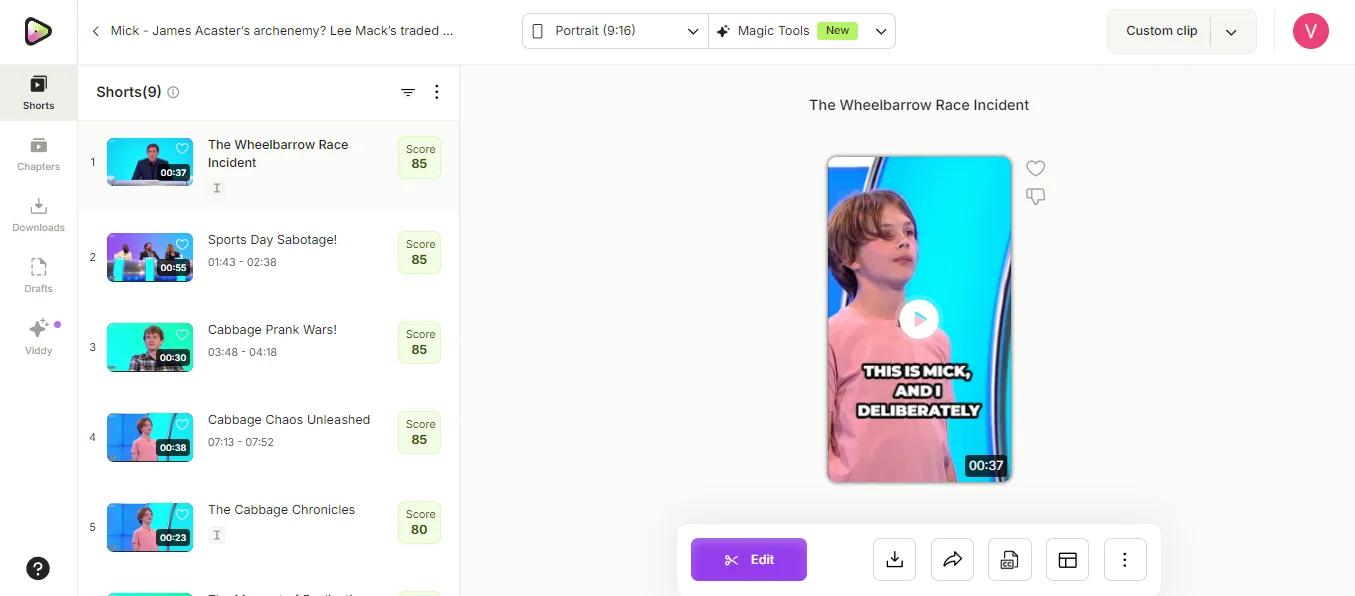Share the clip with the arrow icon
This screenshot has height=596, width=1355.
pos(952,560)
